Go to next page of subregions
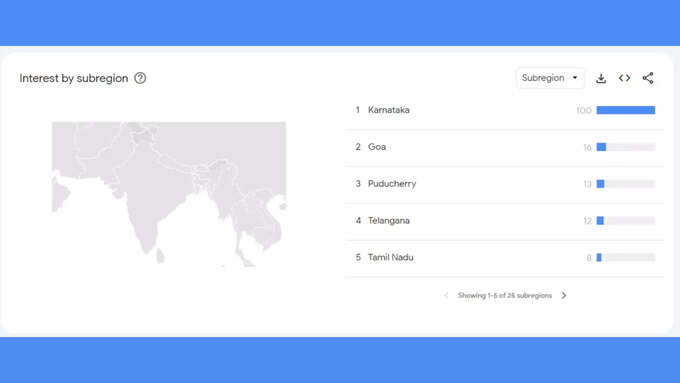Screen dimensions: 680x383 point(564,295)
